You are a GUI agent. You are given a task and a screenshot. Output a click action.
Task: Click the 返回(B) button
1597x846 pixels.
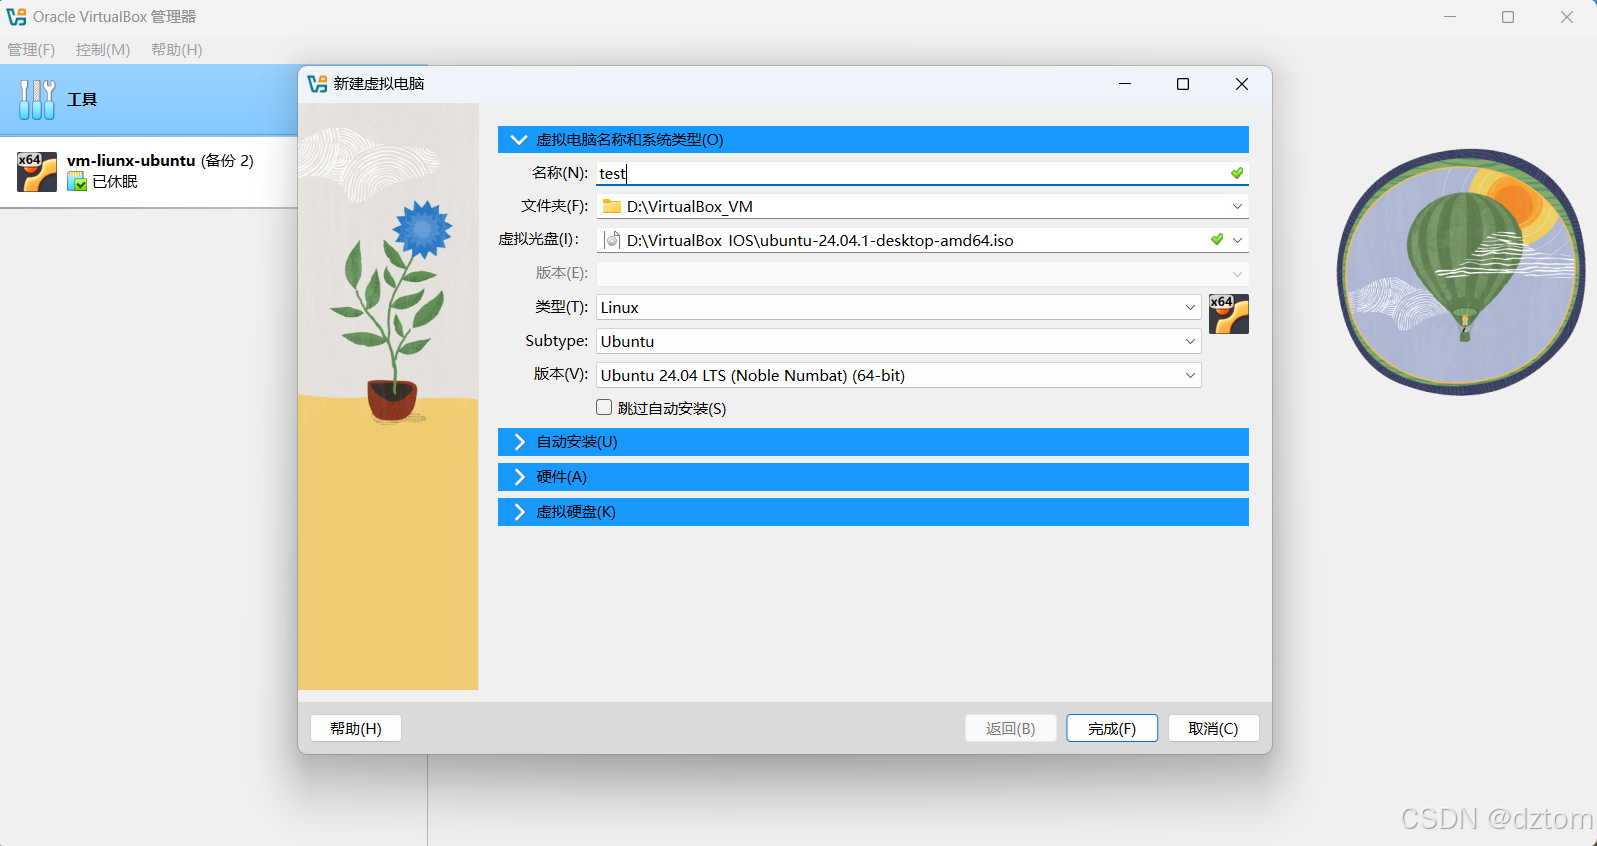[x=1011, y=728]
